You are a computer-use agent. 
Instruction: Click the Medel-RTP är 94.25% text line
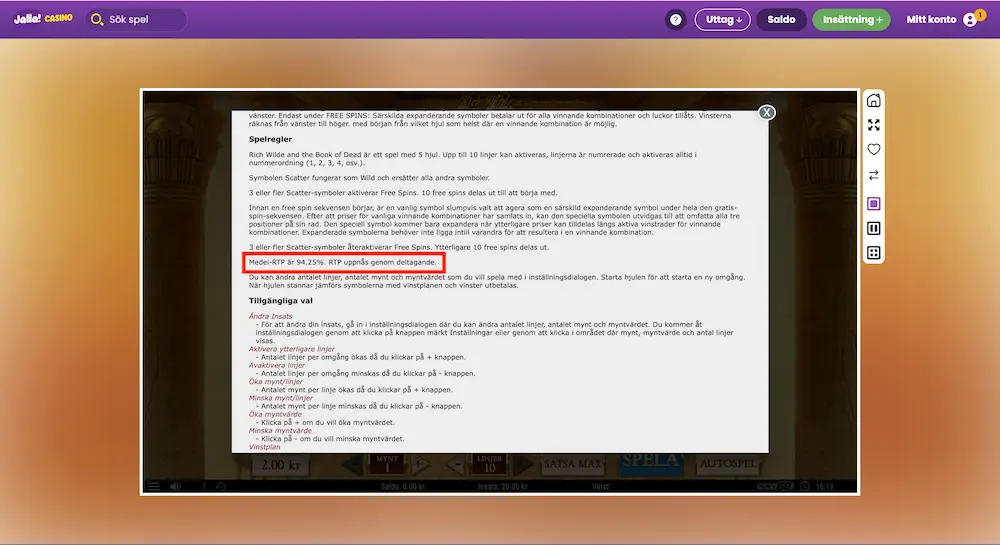pos(343,262)
